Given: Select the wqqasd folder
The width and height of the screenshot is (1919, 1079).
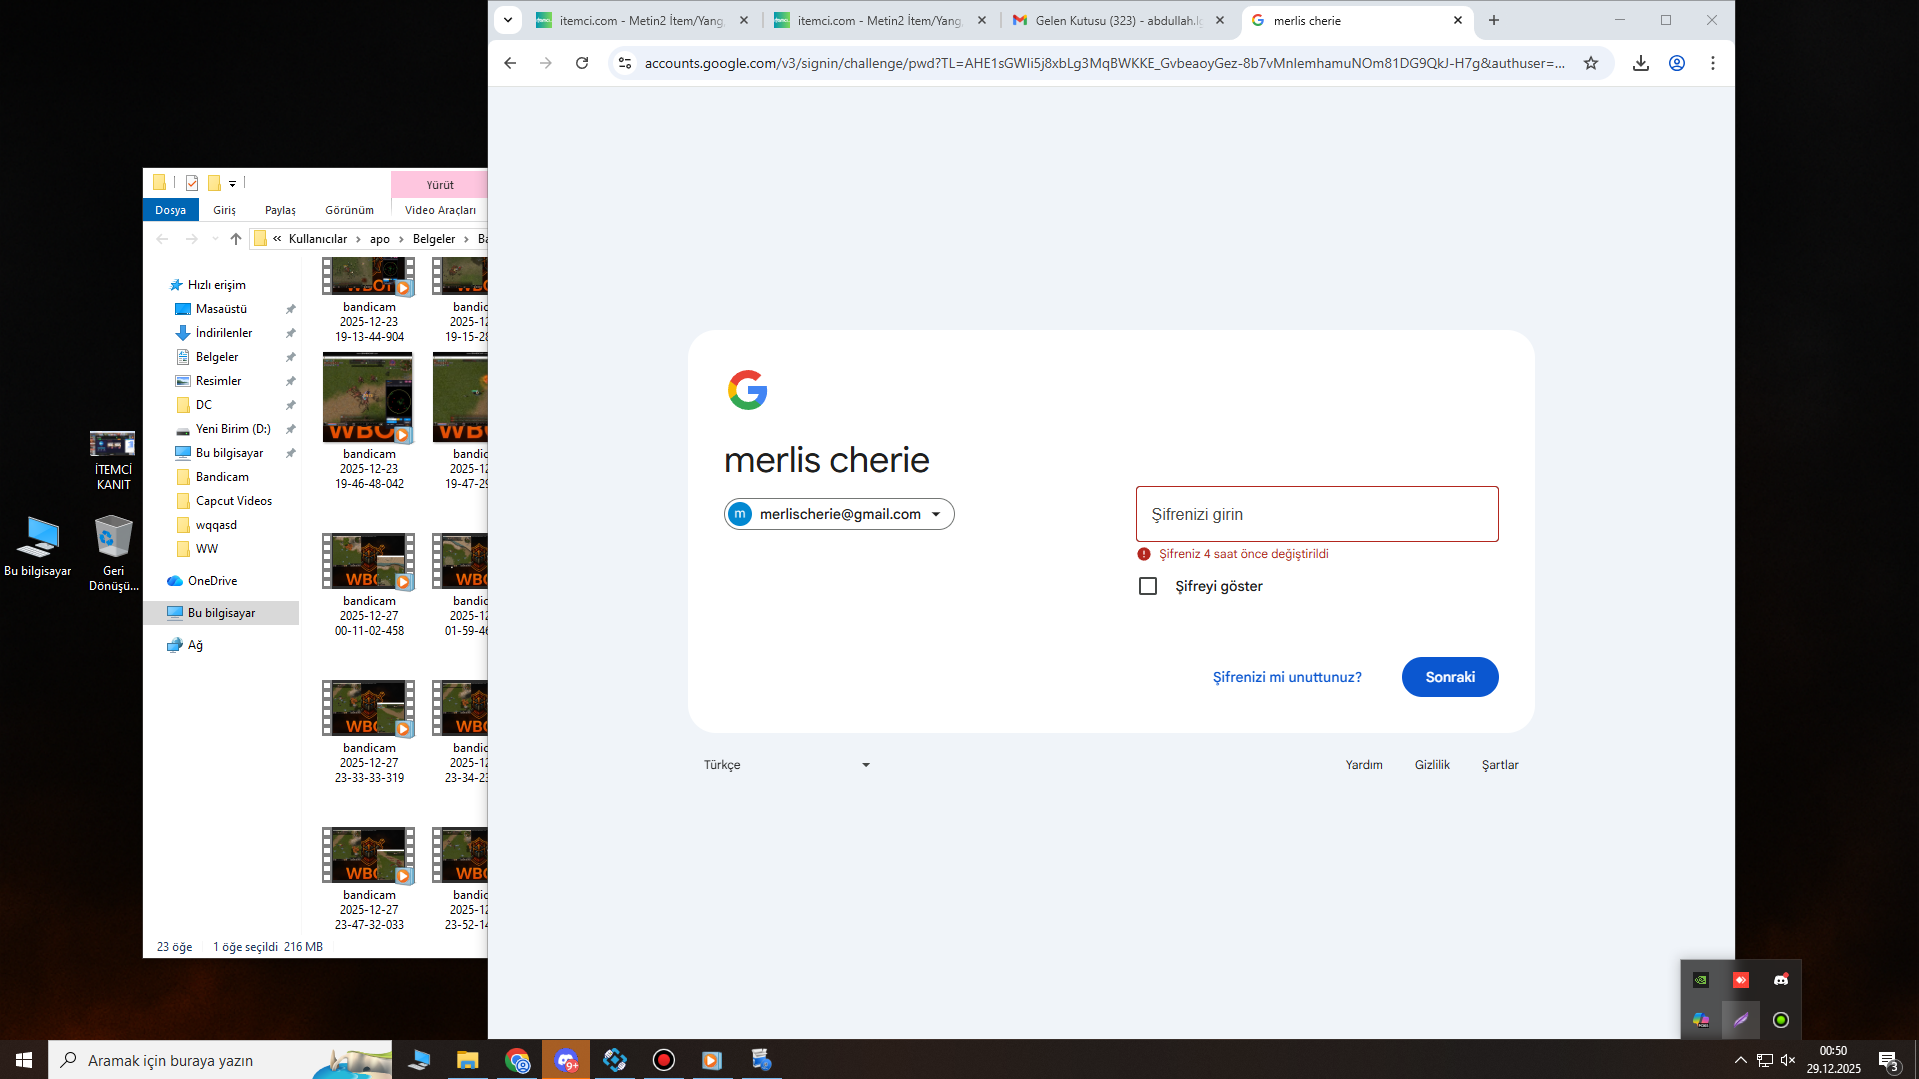Looking at the screenshot, I should click(x=216, y=525).
